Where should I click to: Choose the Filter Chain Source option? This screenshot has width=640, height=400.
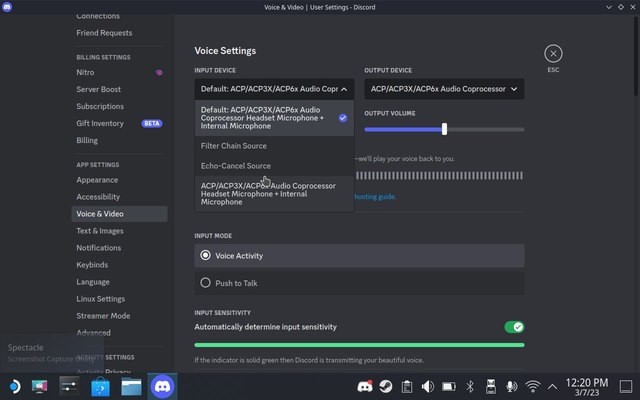point(274,146)
